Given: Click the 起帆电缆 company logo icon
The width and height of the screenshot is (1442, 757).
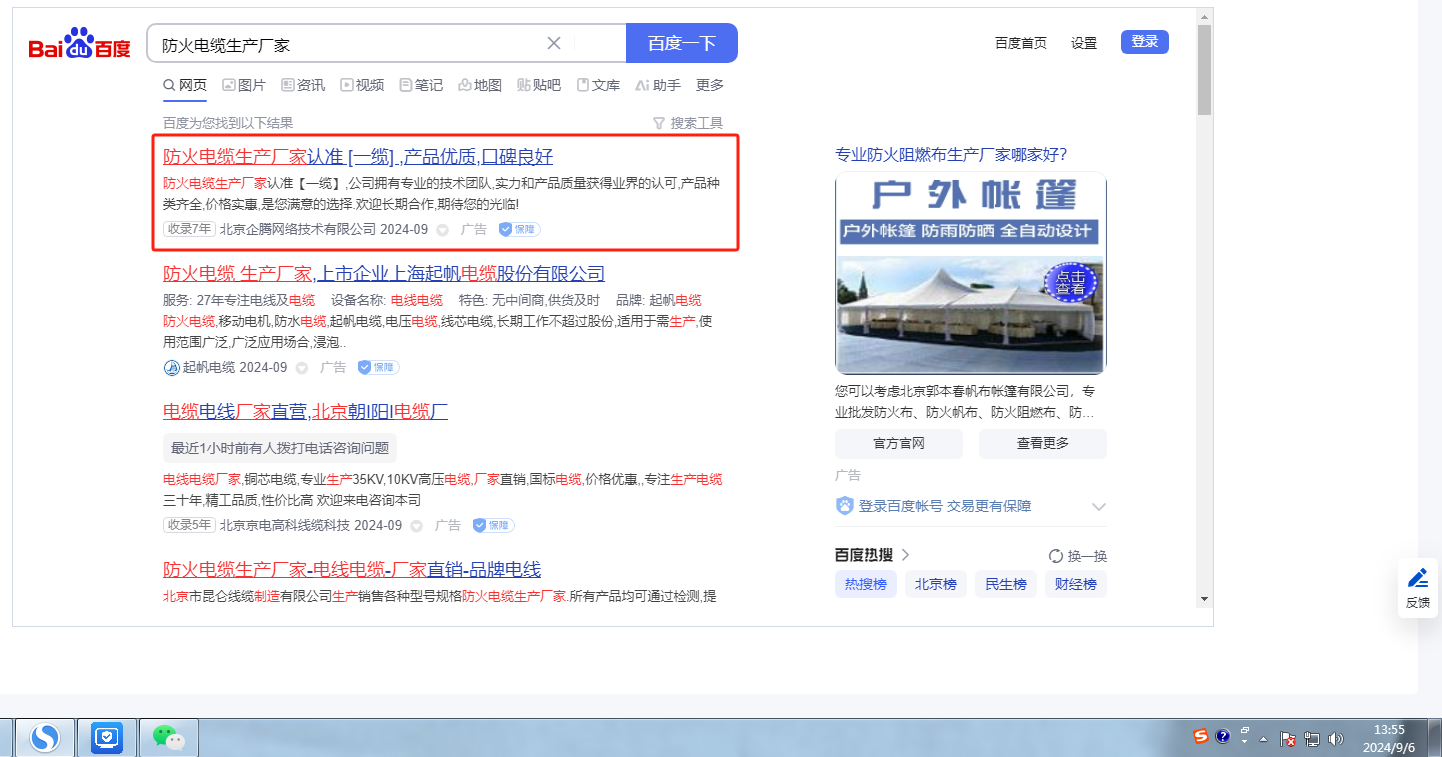Looking at the screenshot, I should click(x=171, y=367).
